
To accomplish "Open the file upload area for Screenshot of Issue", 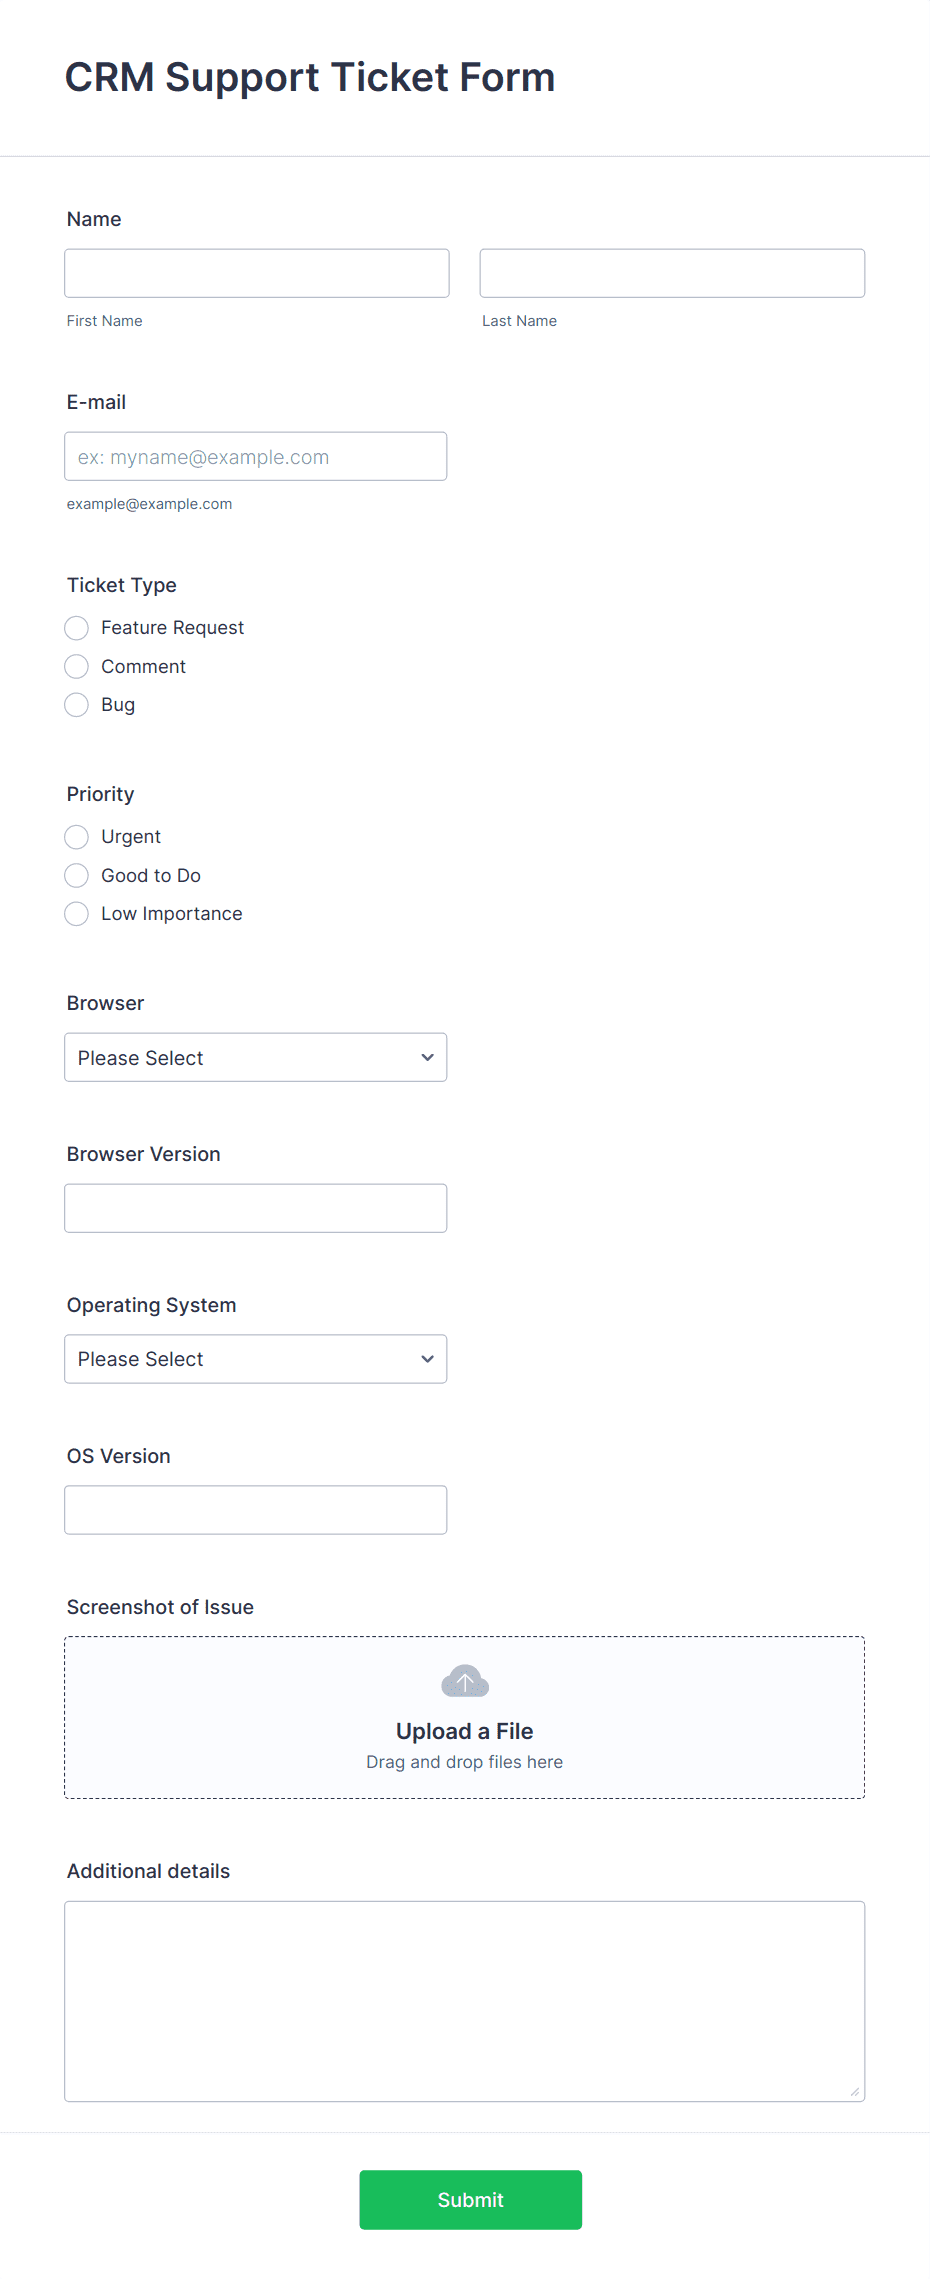I will [464, 1717].
